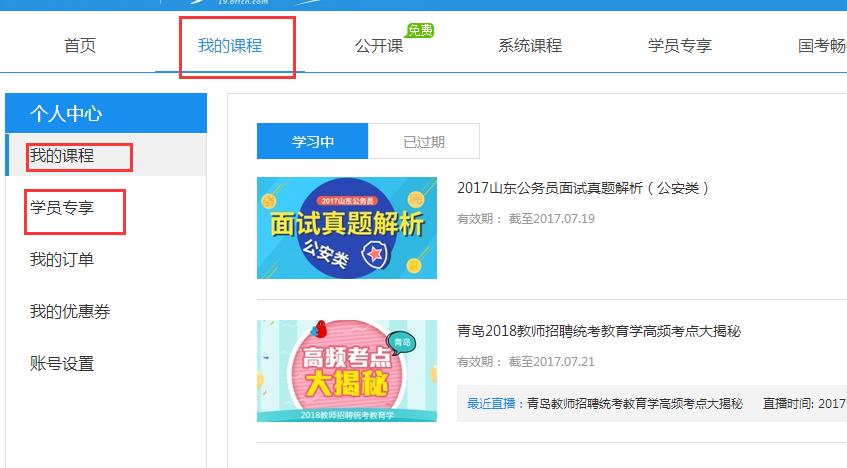Select 学员专享 in the top navigation
Viewport: 847px width, 468px height.
pyautogui.click(x=680, y=46)
